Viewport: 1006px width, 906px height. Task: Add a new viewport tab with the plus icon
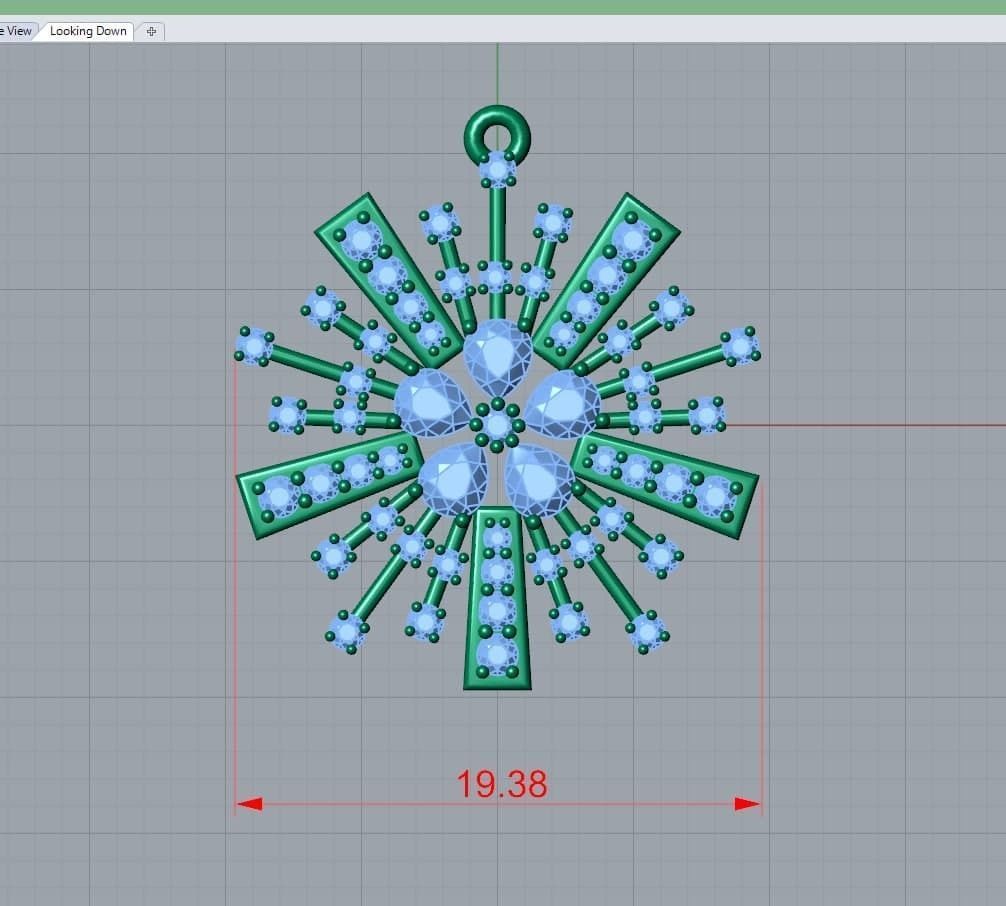[x=151, y=31]
